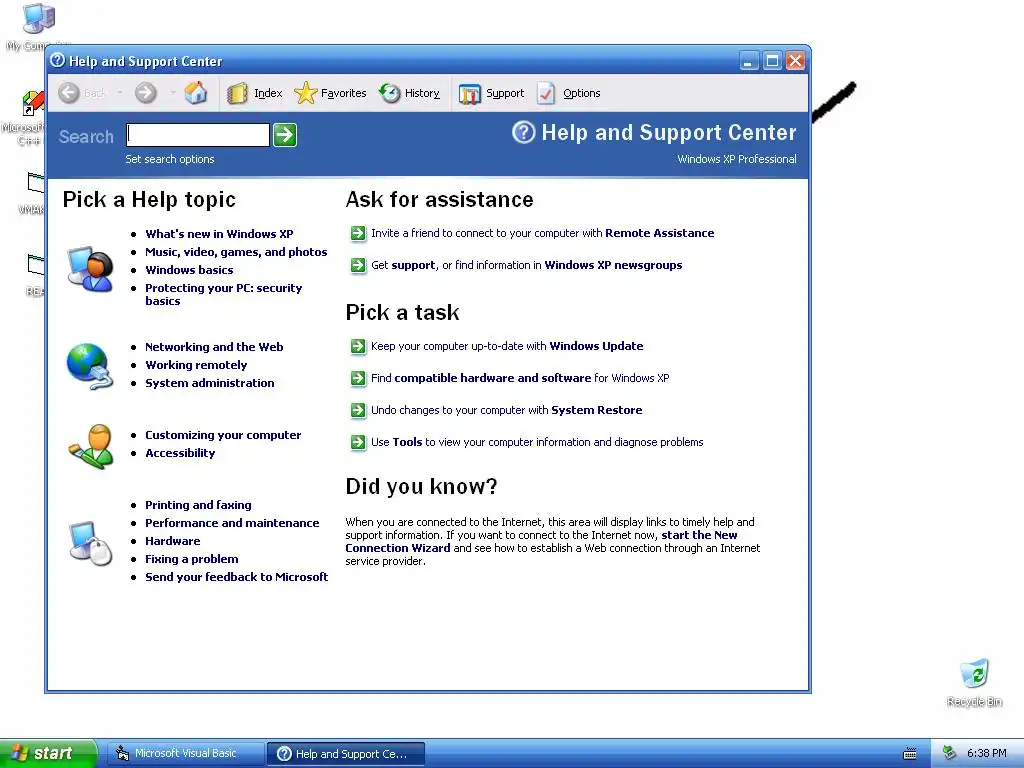Switch to Microsoft Visual Basic taskbar button
This screenshot has width=1024, height=768.
(x=185, y=754)
